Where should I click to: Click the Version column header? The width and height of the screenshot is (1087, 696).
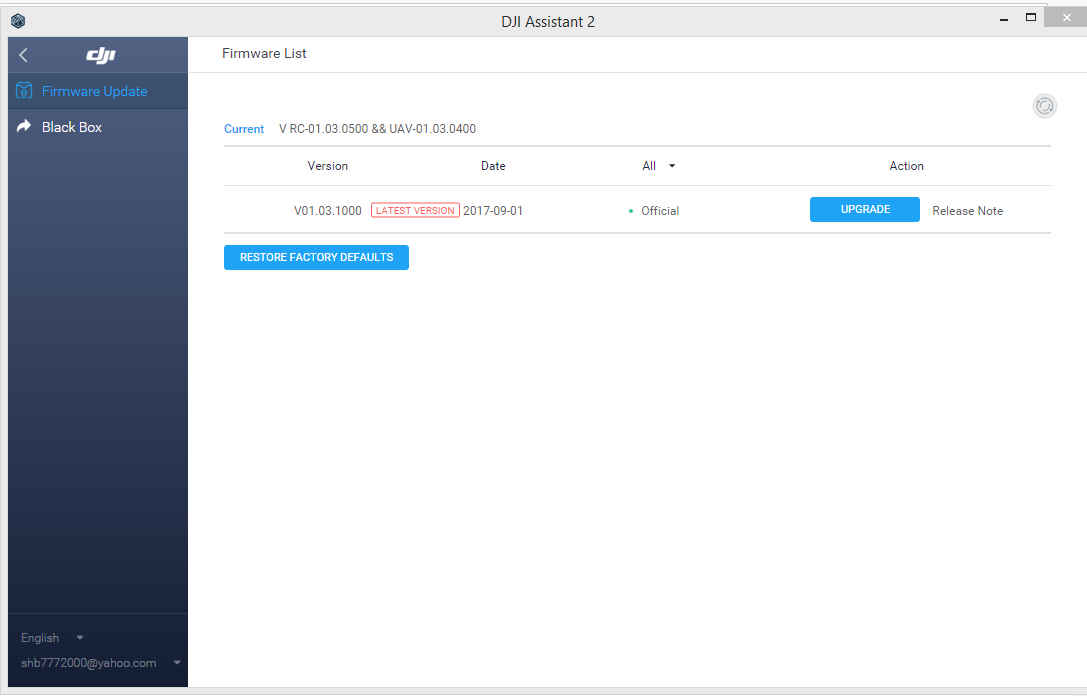click(x=327, y=166)
